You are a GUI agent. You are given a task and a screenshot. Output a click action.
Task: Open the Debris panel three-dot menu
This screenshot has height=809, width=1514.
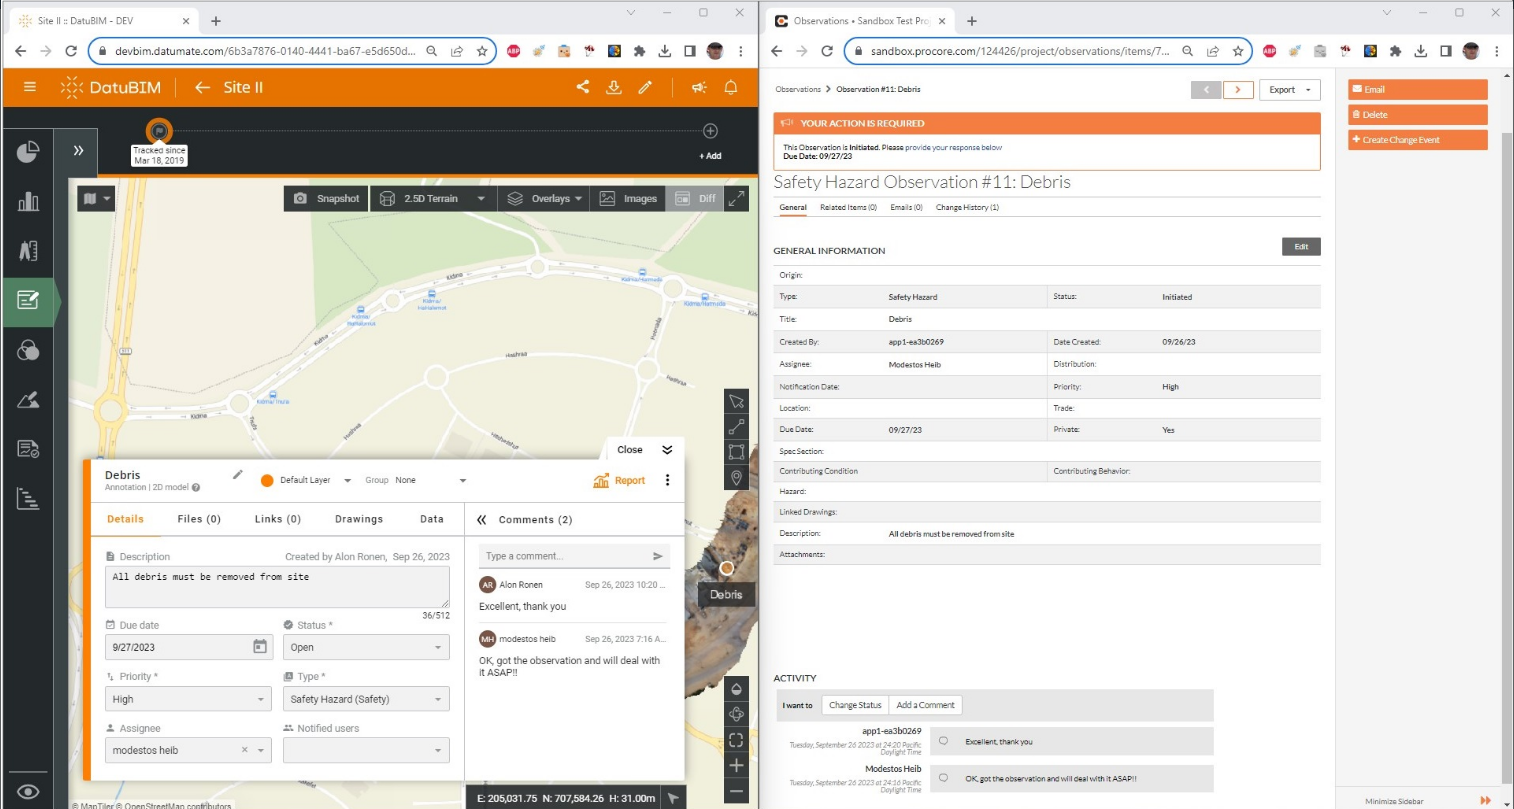(x=667, y=480)
